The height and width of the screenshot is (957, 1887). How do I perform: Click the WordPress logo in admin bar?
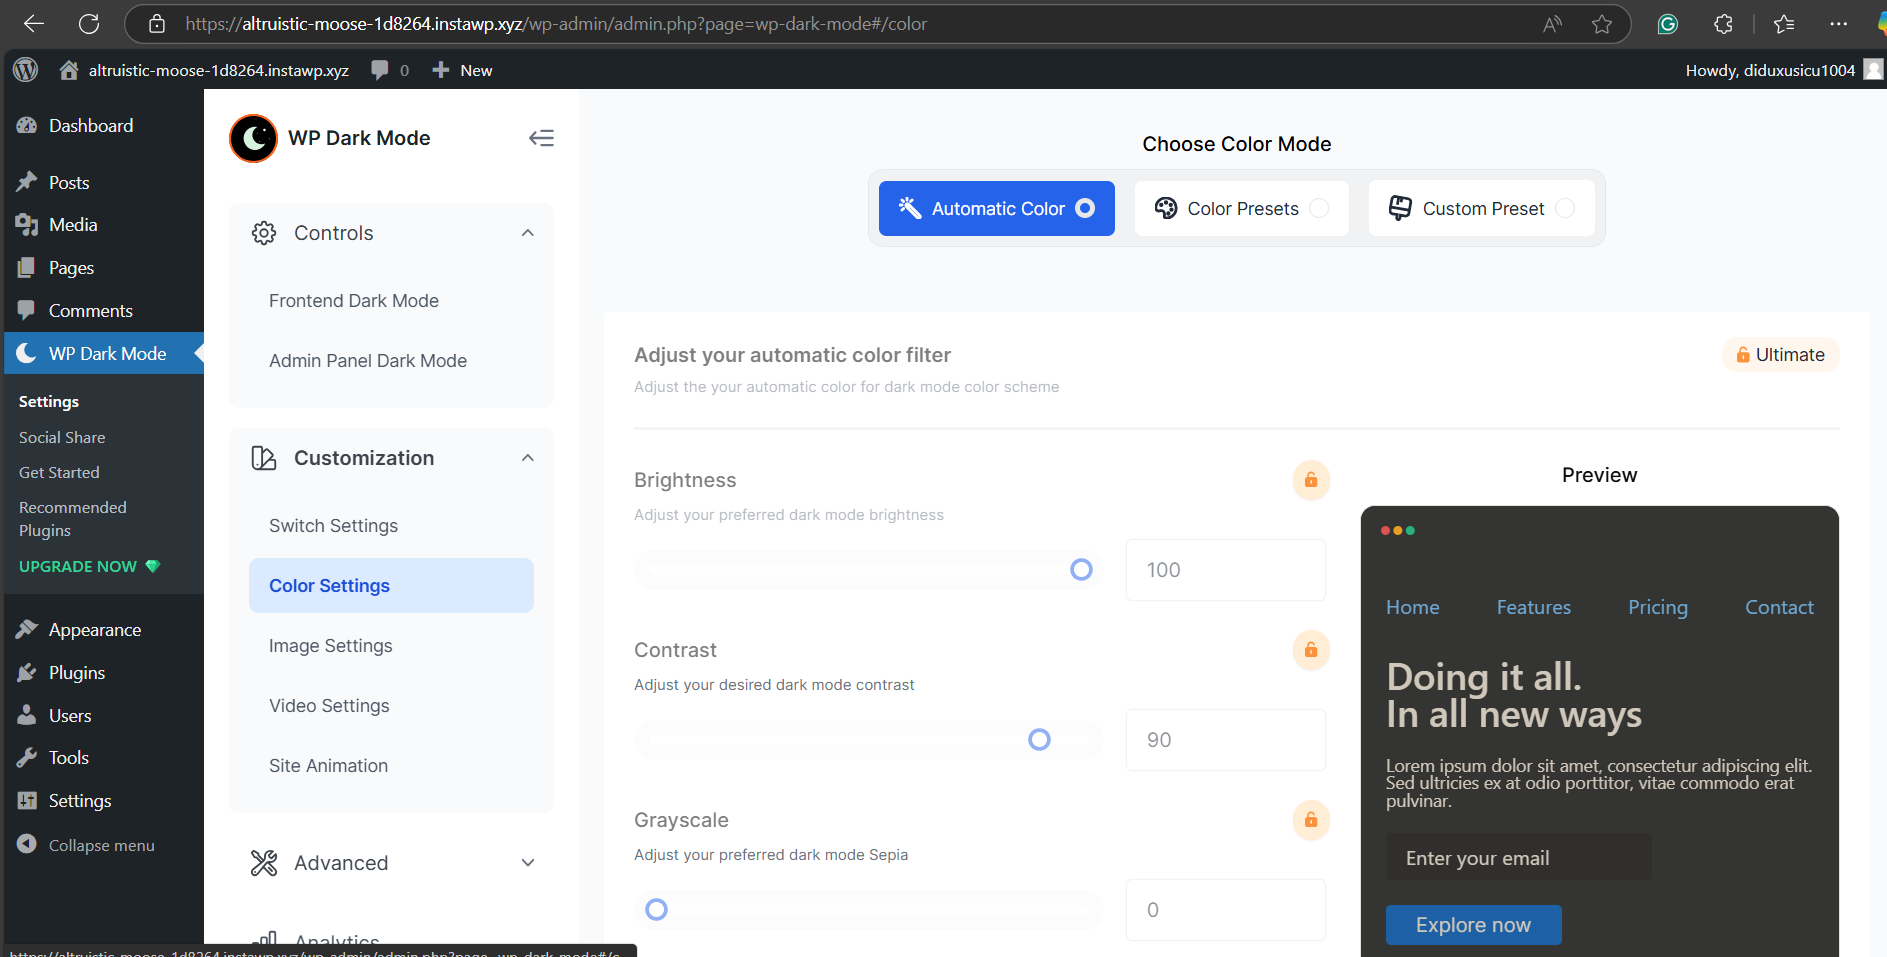(26, 70)
